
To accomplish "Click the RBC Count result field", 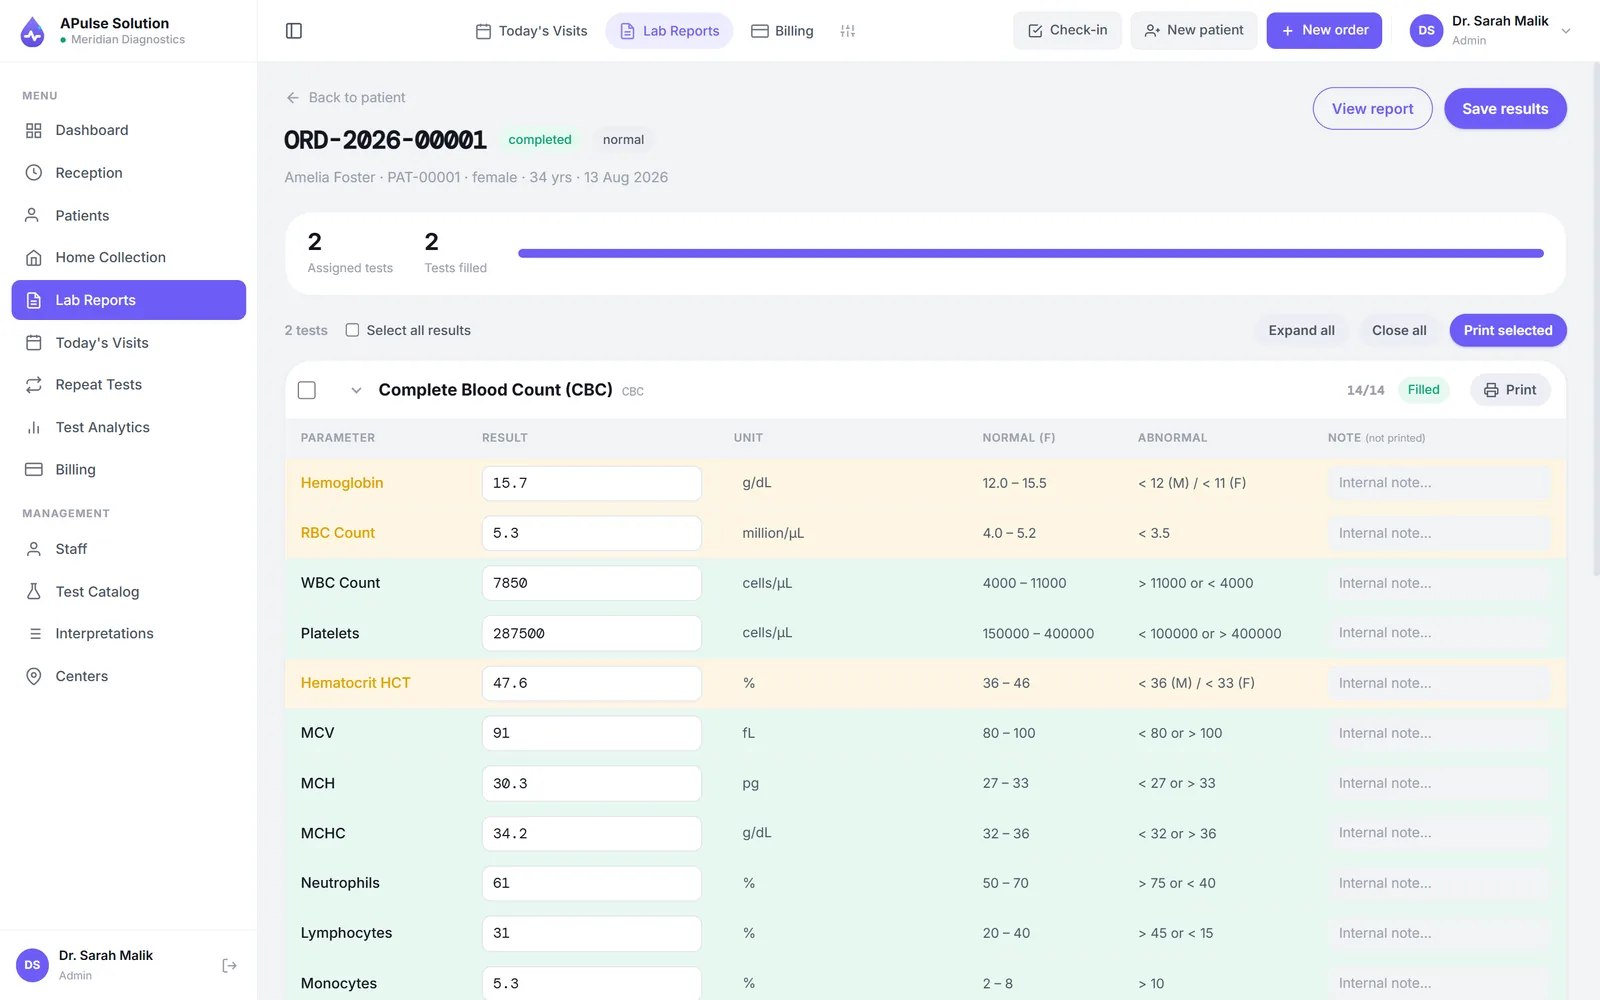I will point(592,533).
